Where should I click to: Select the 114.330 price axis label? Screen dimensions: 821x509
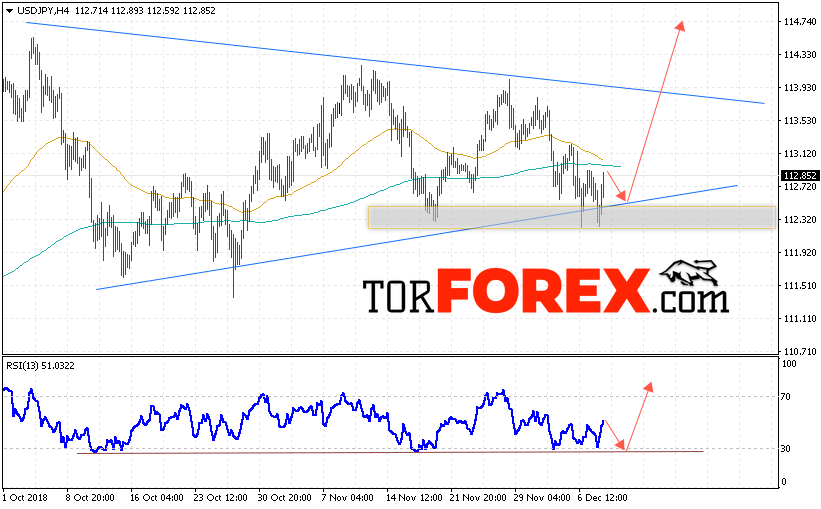pyautogui.click(x=800, y=54)
